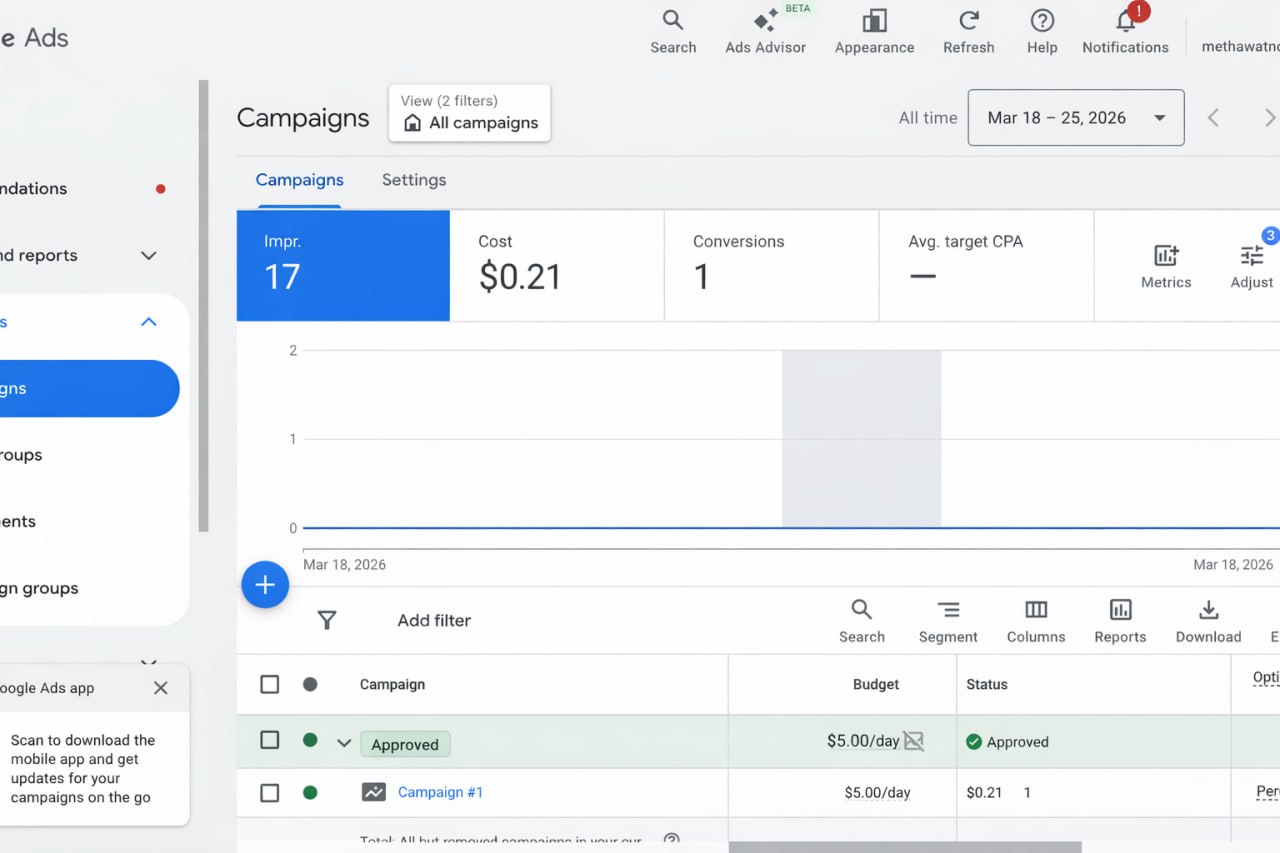Click the Adjust settings icon
1280x853 pixels.
(1251, 266)
